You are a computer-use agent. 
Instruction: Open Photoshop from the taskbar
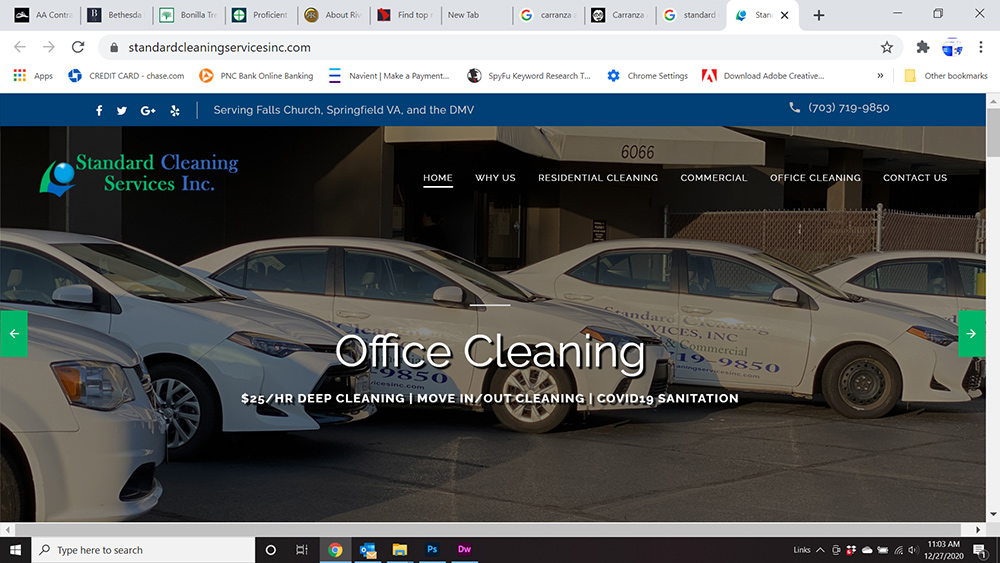pos(432,550)
